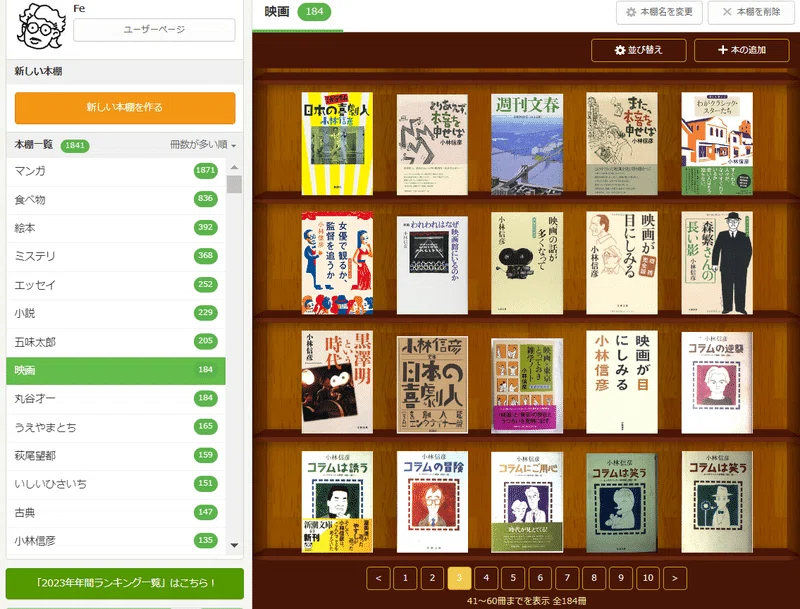800x609 pixels.
Task: Click 本棚名を変更 to rename shelf
Action: [x=659, y=12]
